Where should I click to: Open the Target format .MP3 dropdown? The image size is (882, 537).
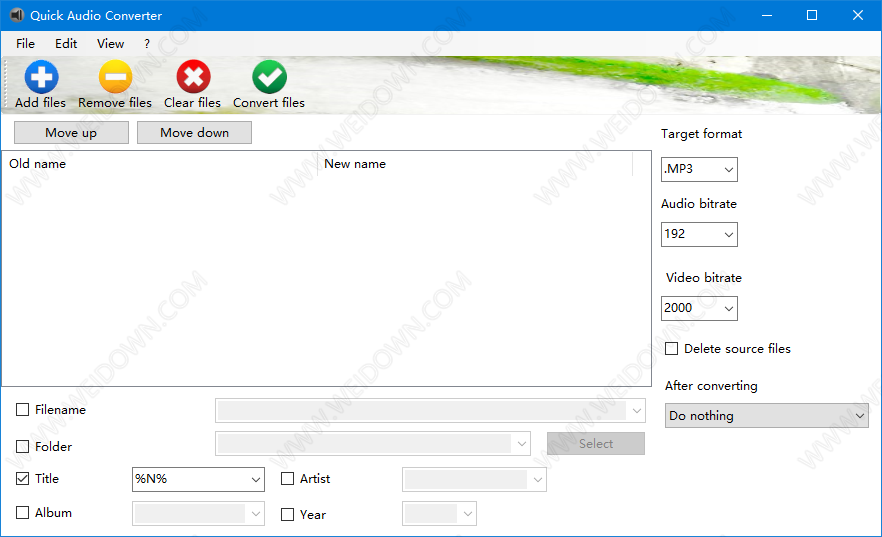pyautogui.click(x=699, y=169)
